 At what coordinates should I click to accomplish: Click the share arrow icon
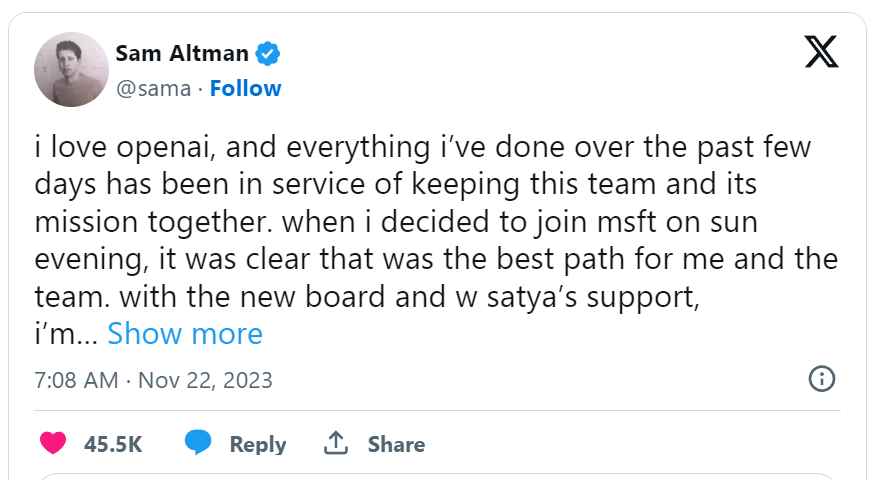(337, 443)
